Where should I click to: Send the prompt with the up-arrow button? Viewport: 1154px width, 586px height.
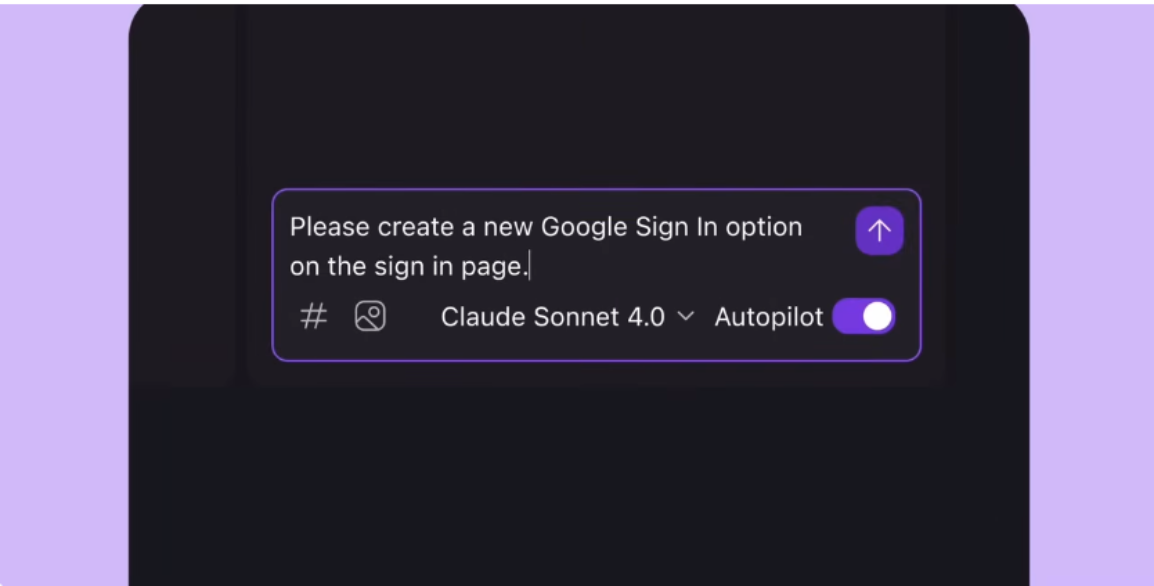(879, 230)
